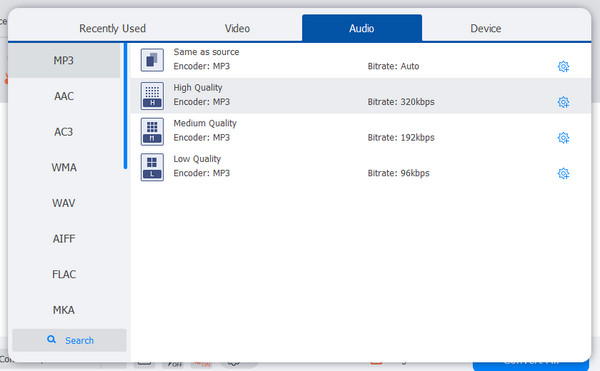The image size is (600, 371).
Task: Select the Same as source title text
Action: tap(206, 52)
